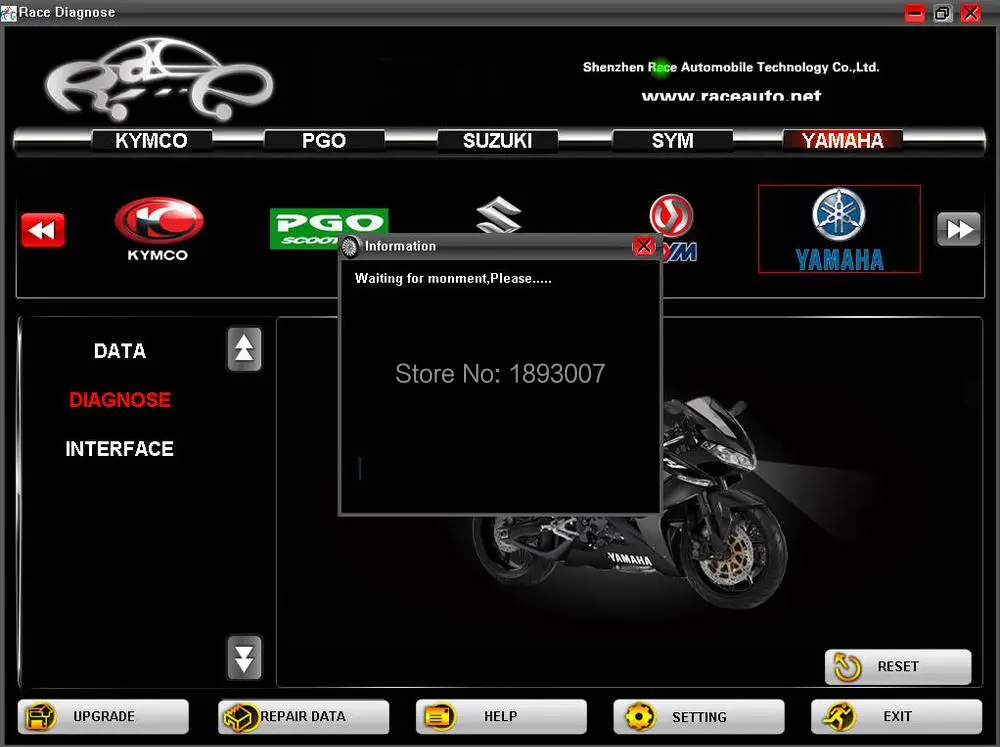Open the SETTING button
This screenshot has width=1000, height=747.
[x=699, y=716]
